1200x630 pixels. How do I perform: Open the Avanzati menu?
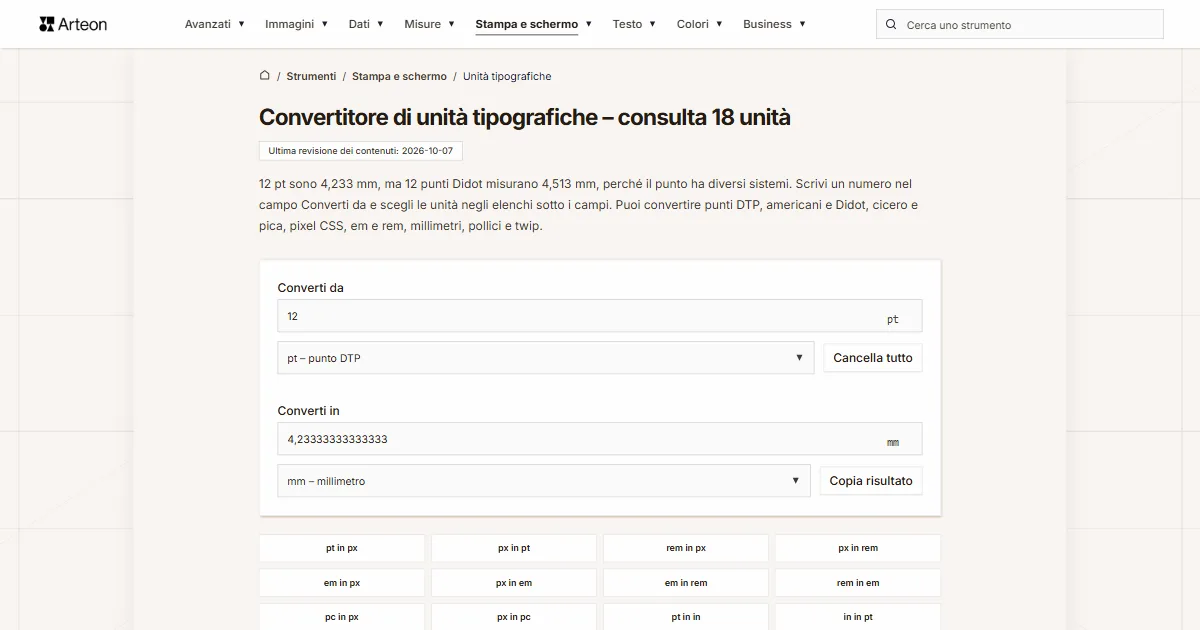tap(215, 24)
